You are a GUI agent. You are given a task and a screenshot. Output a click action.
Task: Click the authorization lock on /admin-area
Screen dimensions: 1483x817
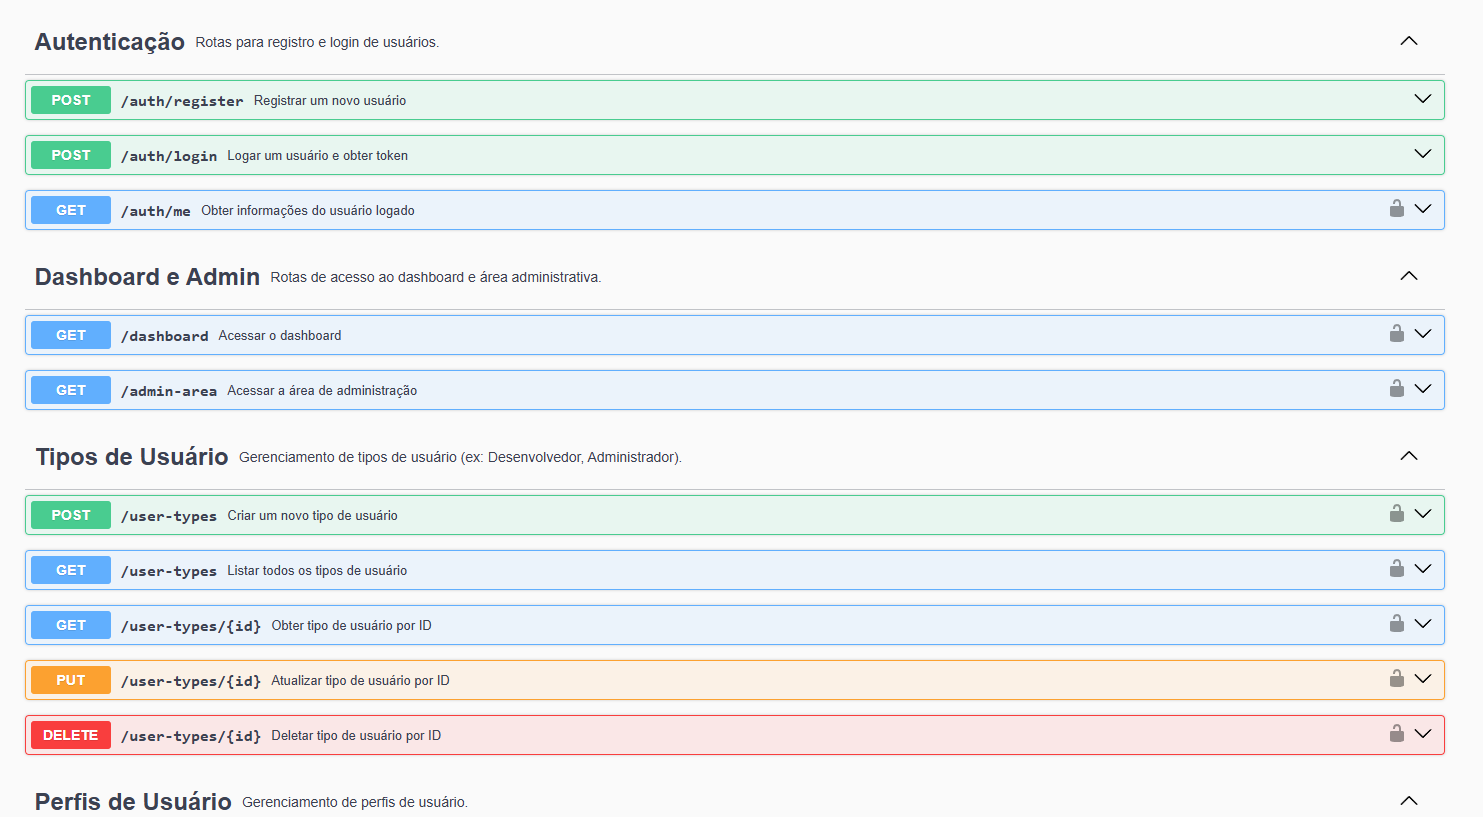pyautogui.click(x=1396, y=389)
